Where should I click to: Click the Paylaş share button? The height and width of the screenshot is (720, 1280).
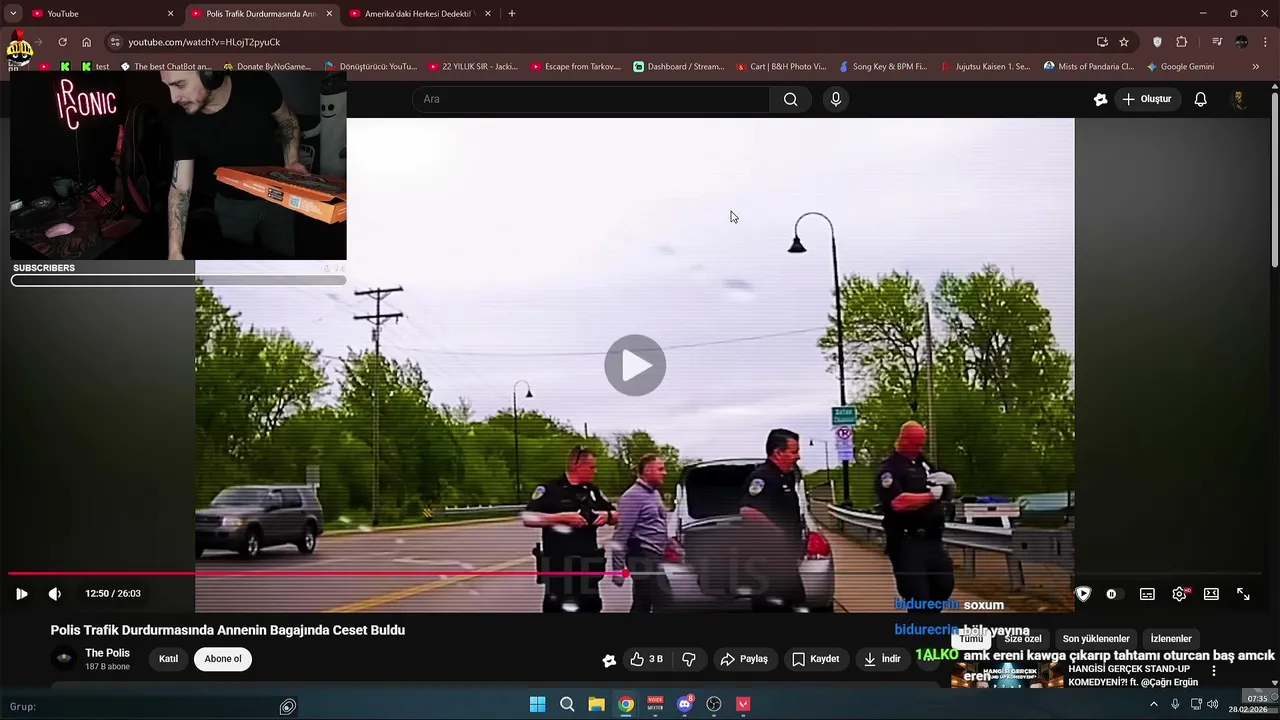click(x=744, y=659)
